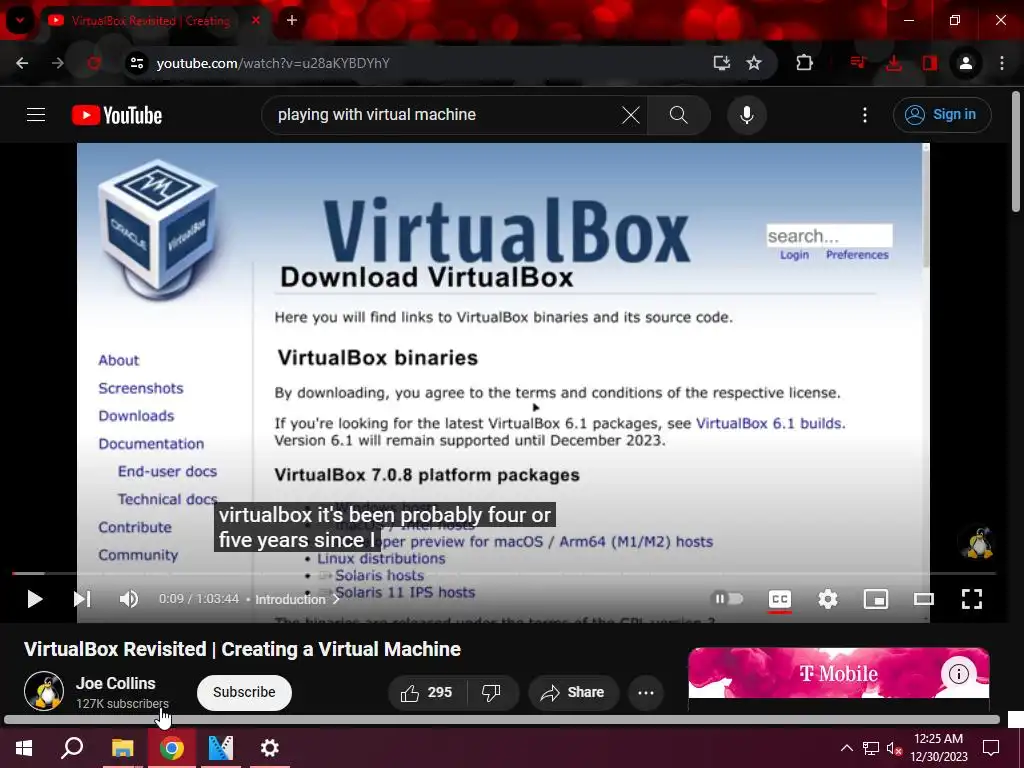Expand the Introduction chapter chevron
The height and width of the screenshot is (768, 1024).
(x=336, y=600)
